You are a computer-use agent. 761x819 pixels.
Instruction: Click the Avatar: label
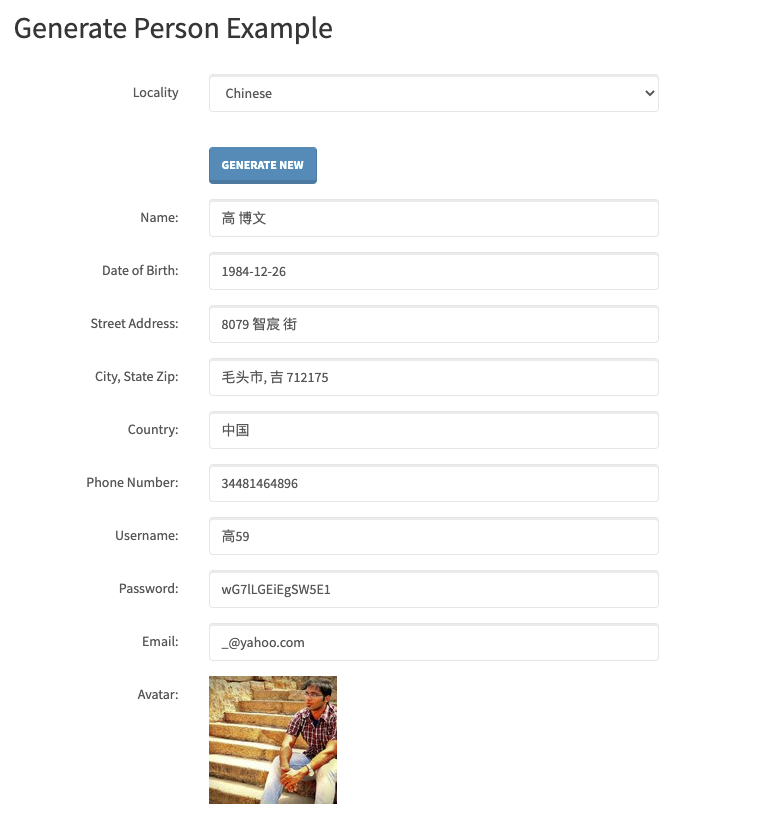point(158,694)
